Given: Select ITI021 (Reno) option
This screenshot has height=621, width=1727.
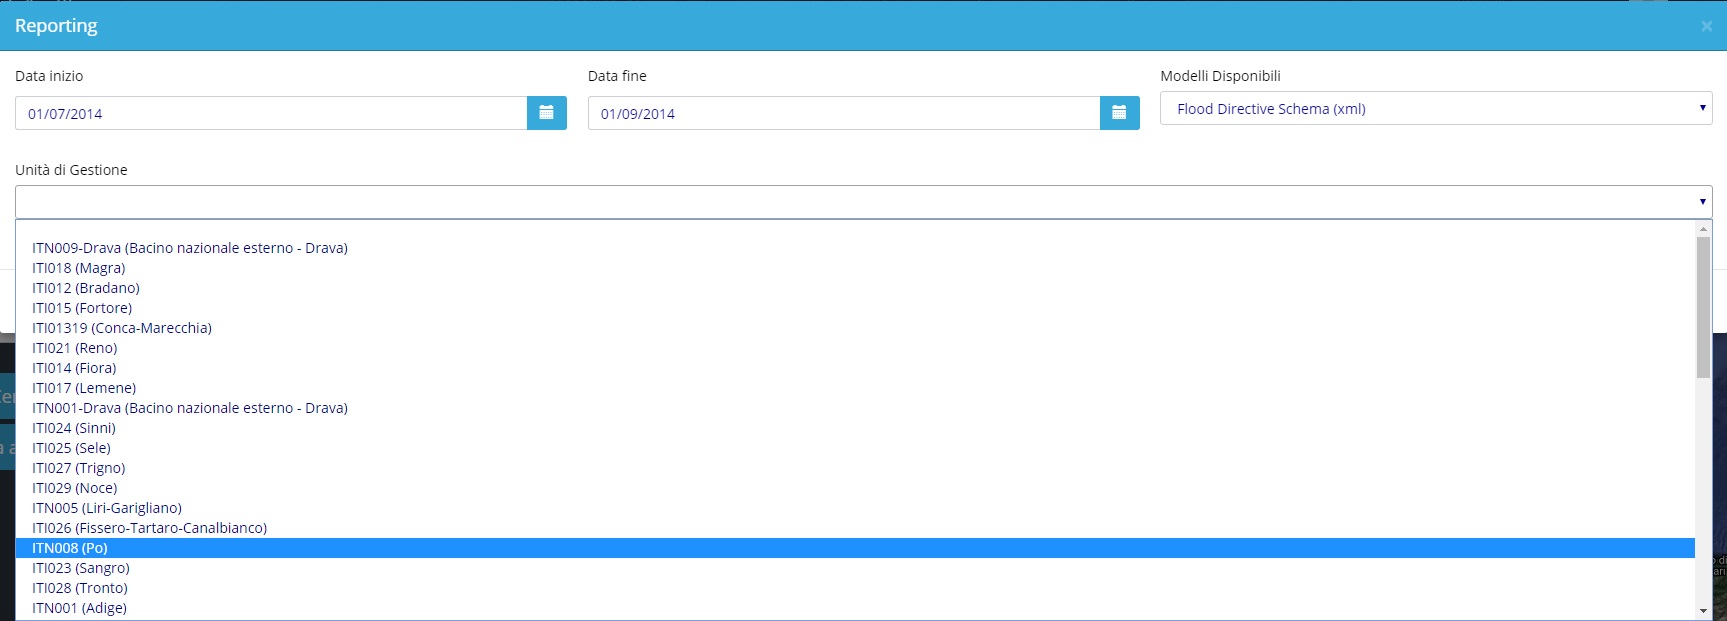Looking at the screenshot, I should point(855,348).
